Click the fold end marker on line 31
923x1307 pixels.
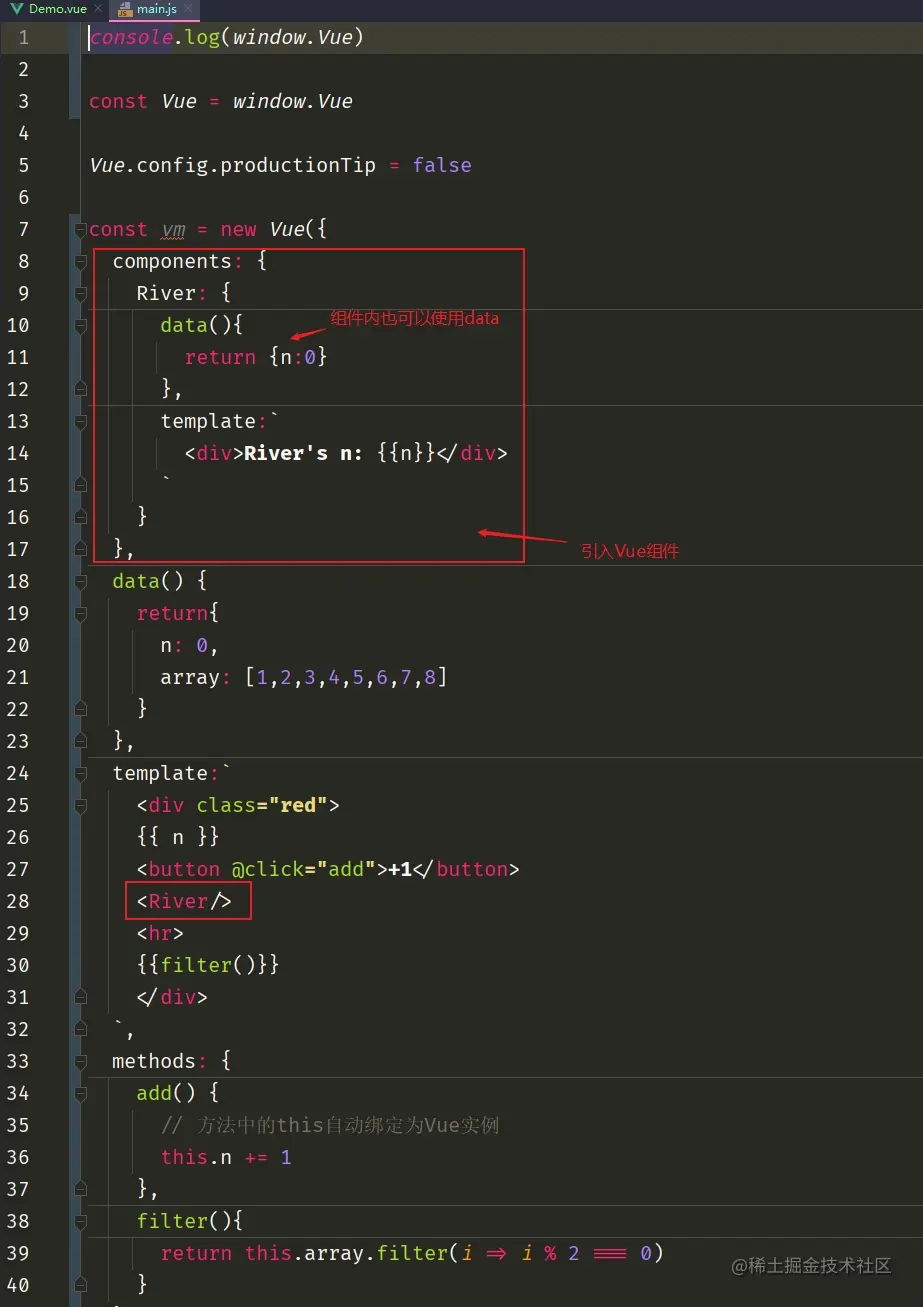pos(80,997)
